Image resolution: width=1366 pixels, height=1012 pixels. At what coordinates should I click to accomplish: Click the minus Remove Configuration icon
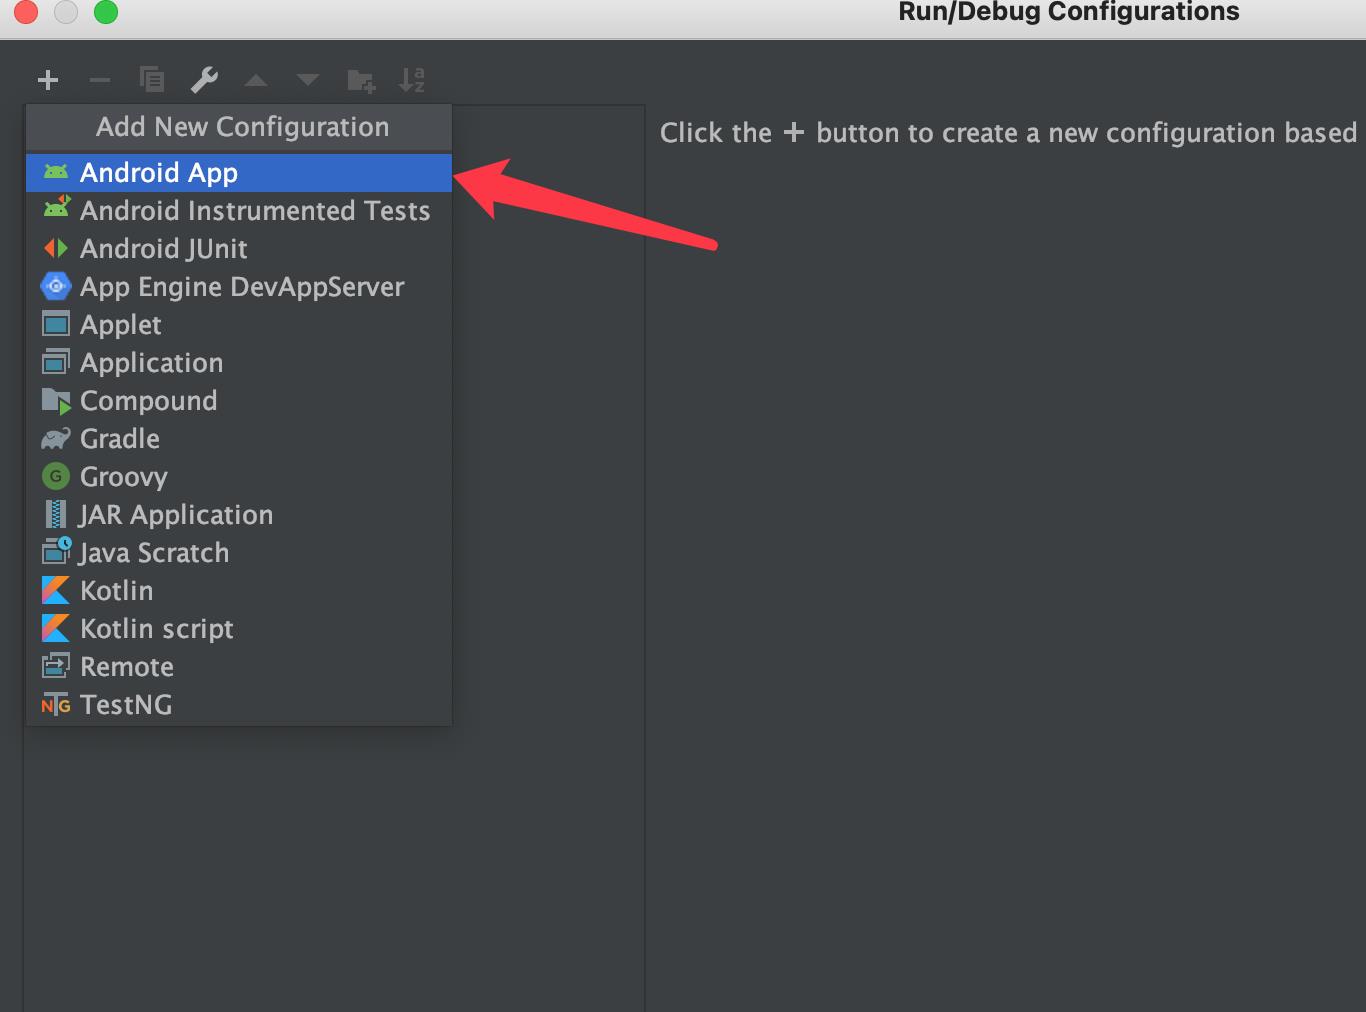click(x=100, y=80)
